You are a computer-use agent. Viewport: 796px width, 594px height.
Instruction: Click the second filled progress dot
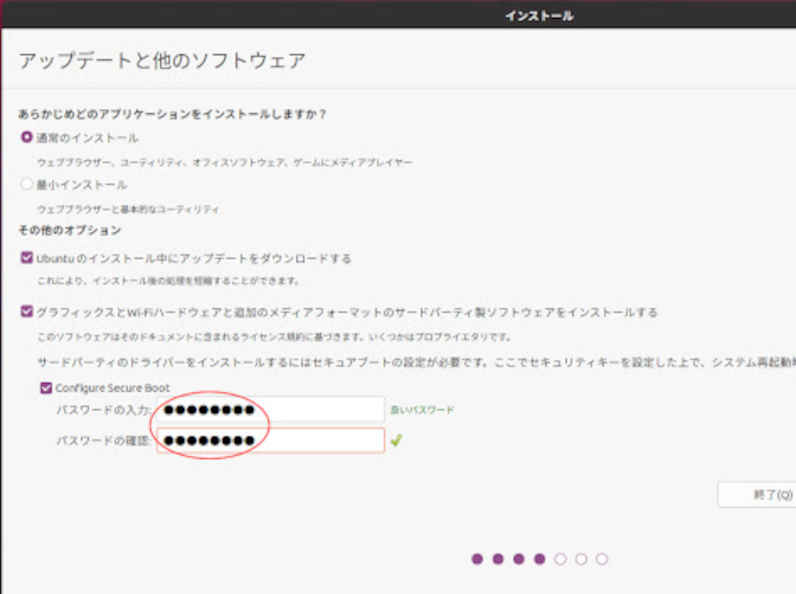pyautogui.click(x=498, y=559)
